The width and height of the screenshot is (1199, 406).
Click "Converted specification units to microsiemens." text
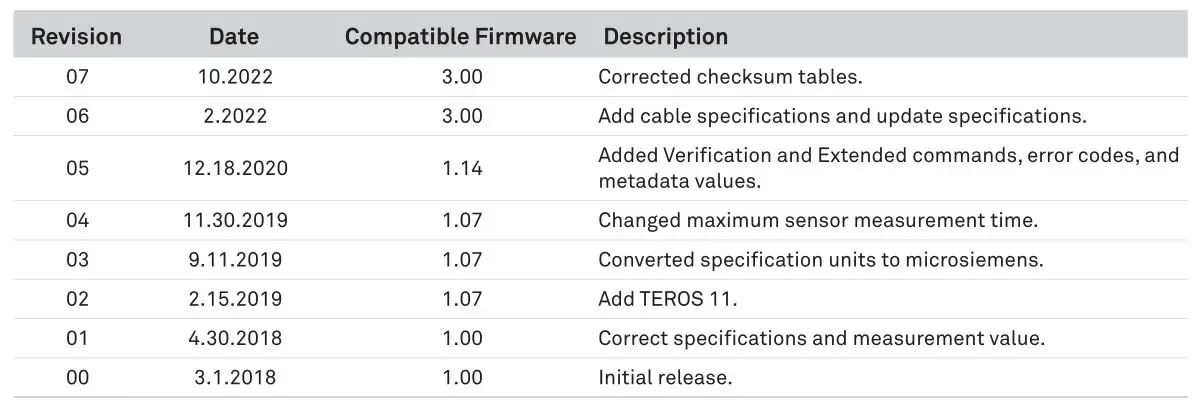[x=820, y=260]
